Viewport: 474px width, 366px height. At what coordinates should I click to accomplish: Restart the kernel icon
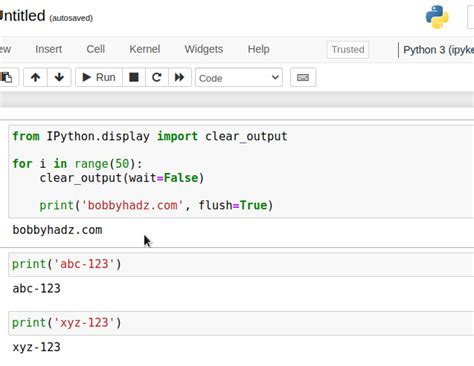click(157, 77)
